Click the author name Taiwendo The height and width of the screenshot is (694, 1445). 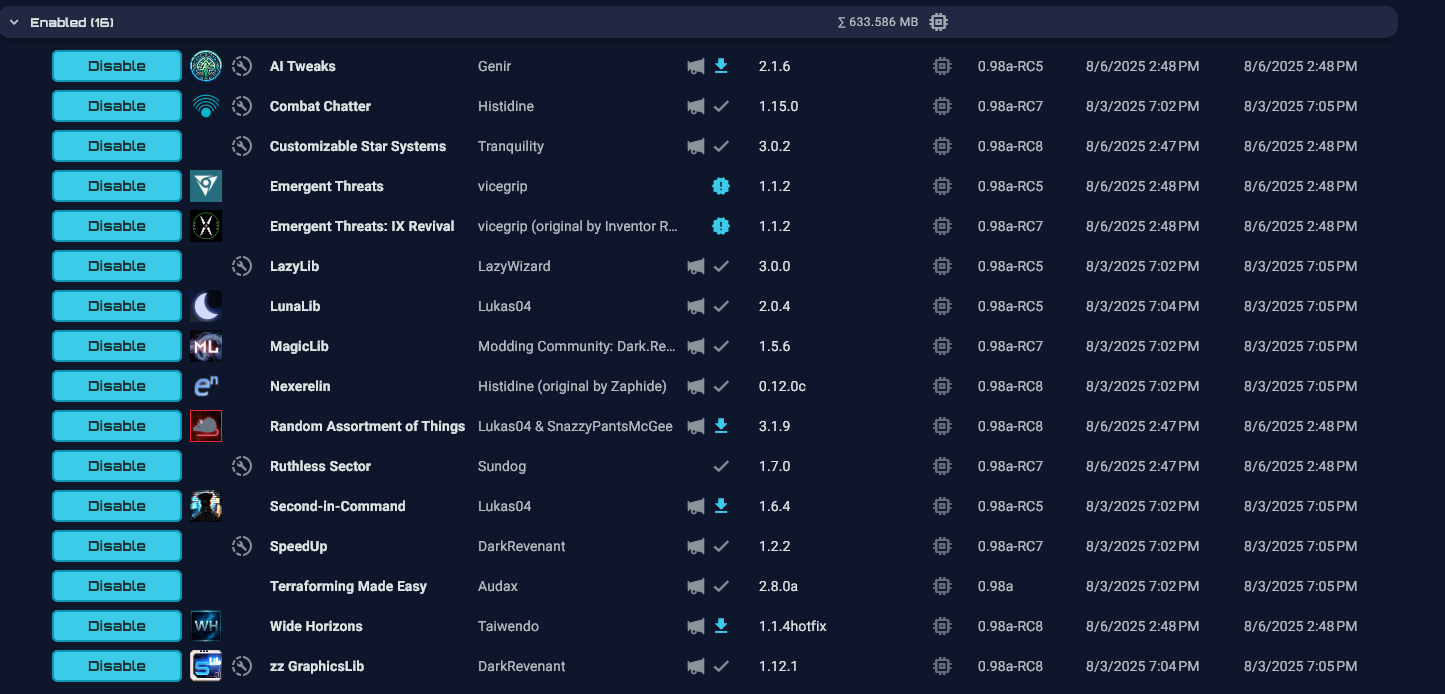(x=508, y=626)
